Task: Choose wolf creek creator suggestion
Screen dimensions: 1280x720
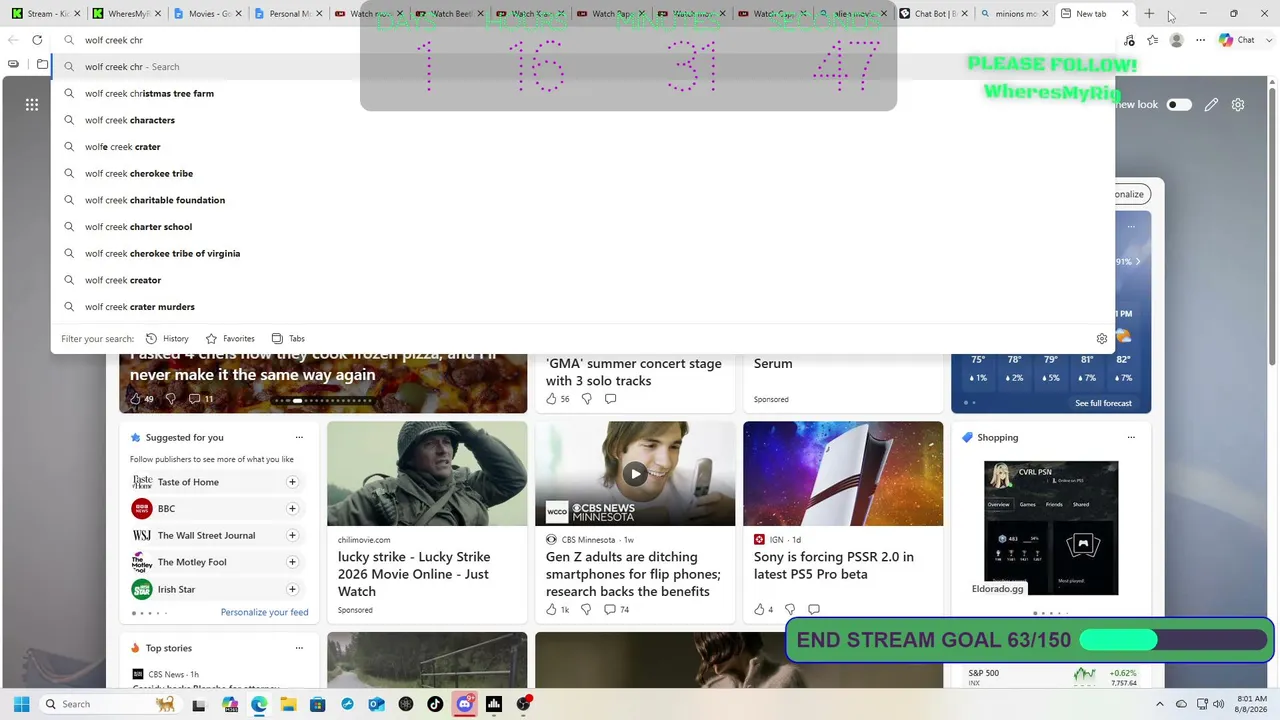Action: click(x=583, y=280)
